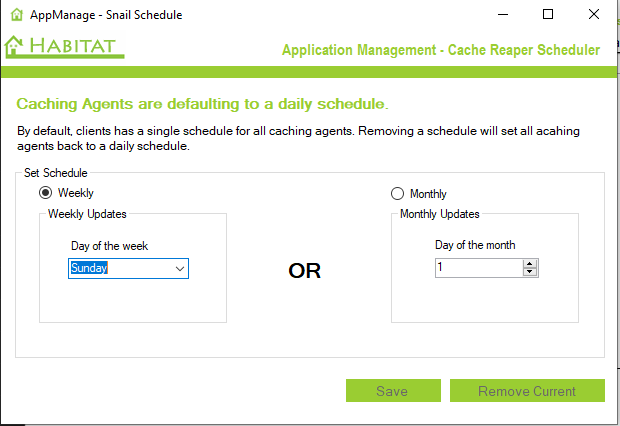Expand the day of week dropdown arrow
Screen dimensions: 620x426
point(180,268)
